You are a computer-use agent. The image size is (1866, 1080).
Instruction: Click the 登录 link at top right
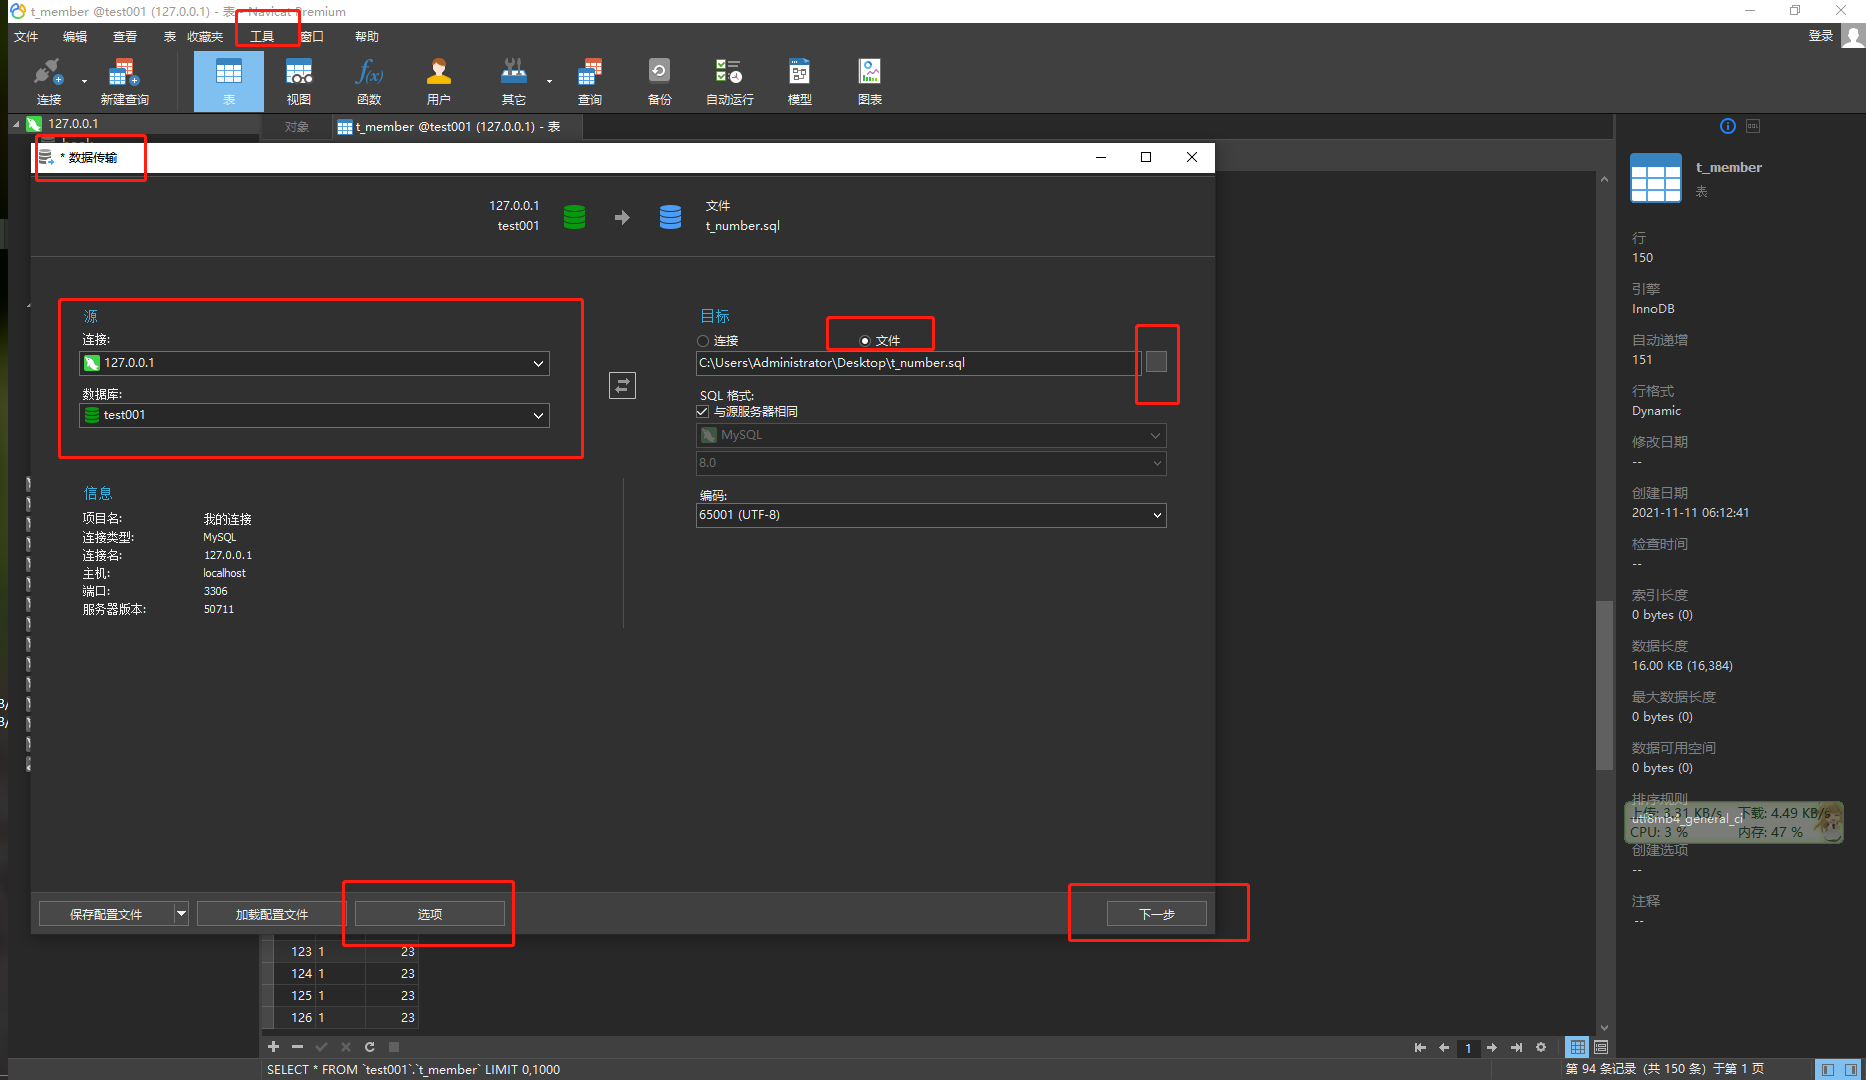pyautogui.click(x=1820, y=36)
